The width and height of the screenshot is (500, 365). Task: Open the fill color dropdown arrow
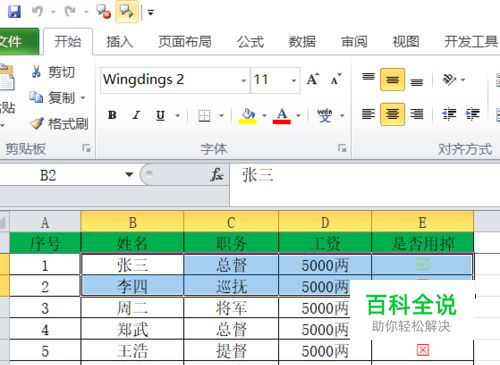coord(264,116)
